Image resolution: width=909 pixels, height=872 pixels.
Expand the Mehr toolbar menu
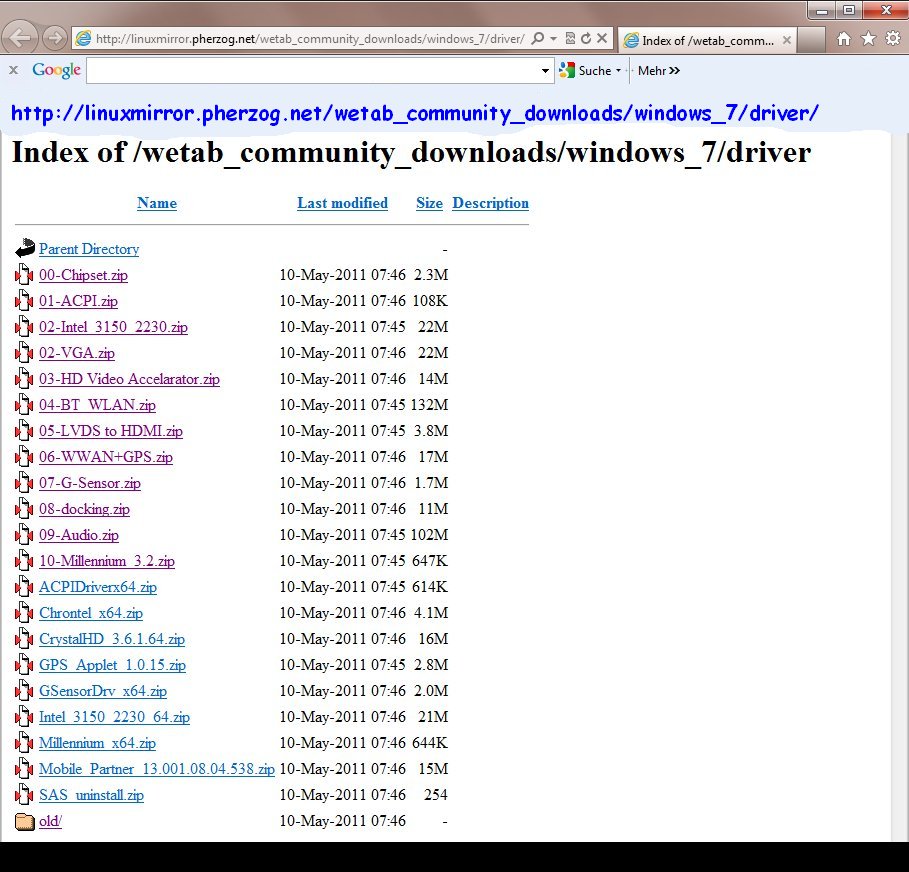[659, 71]
